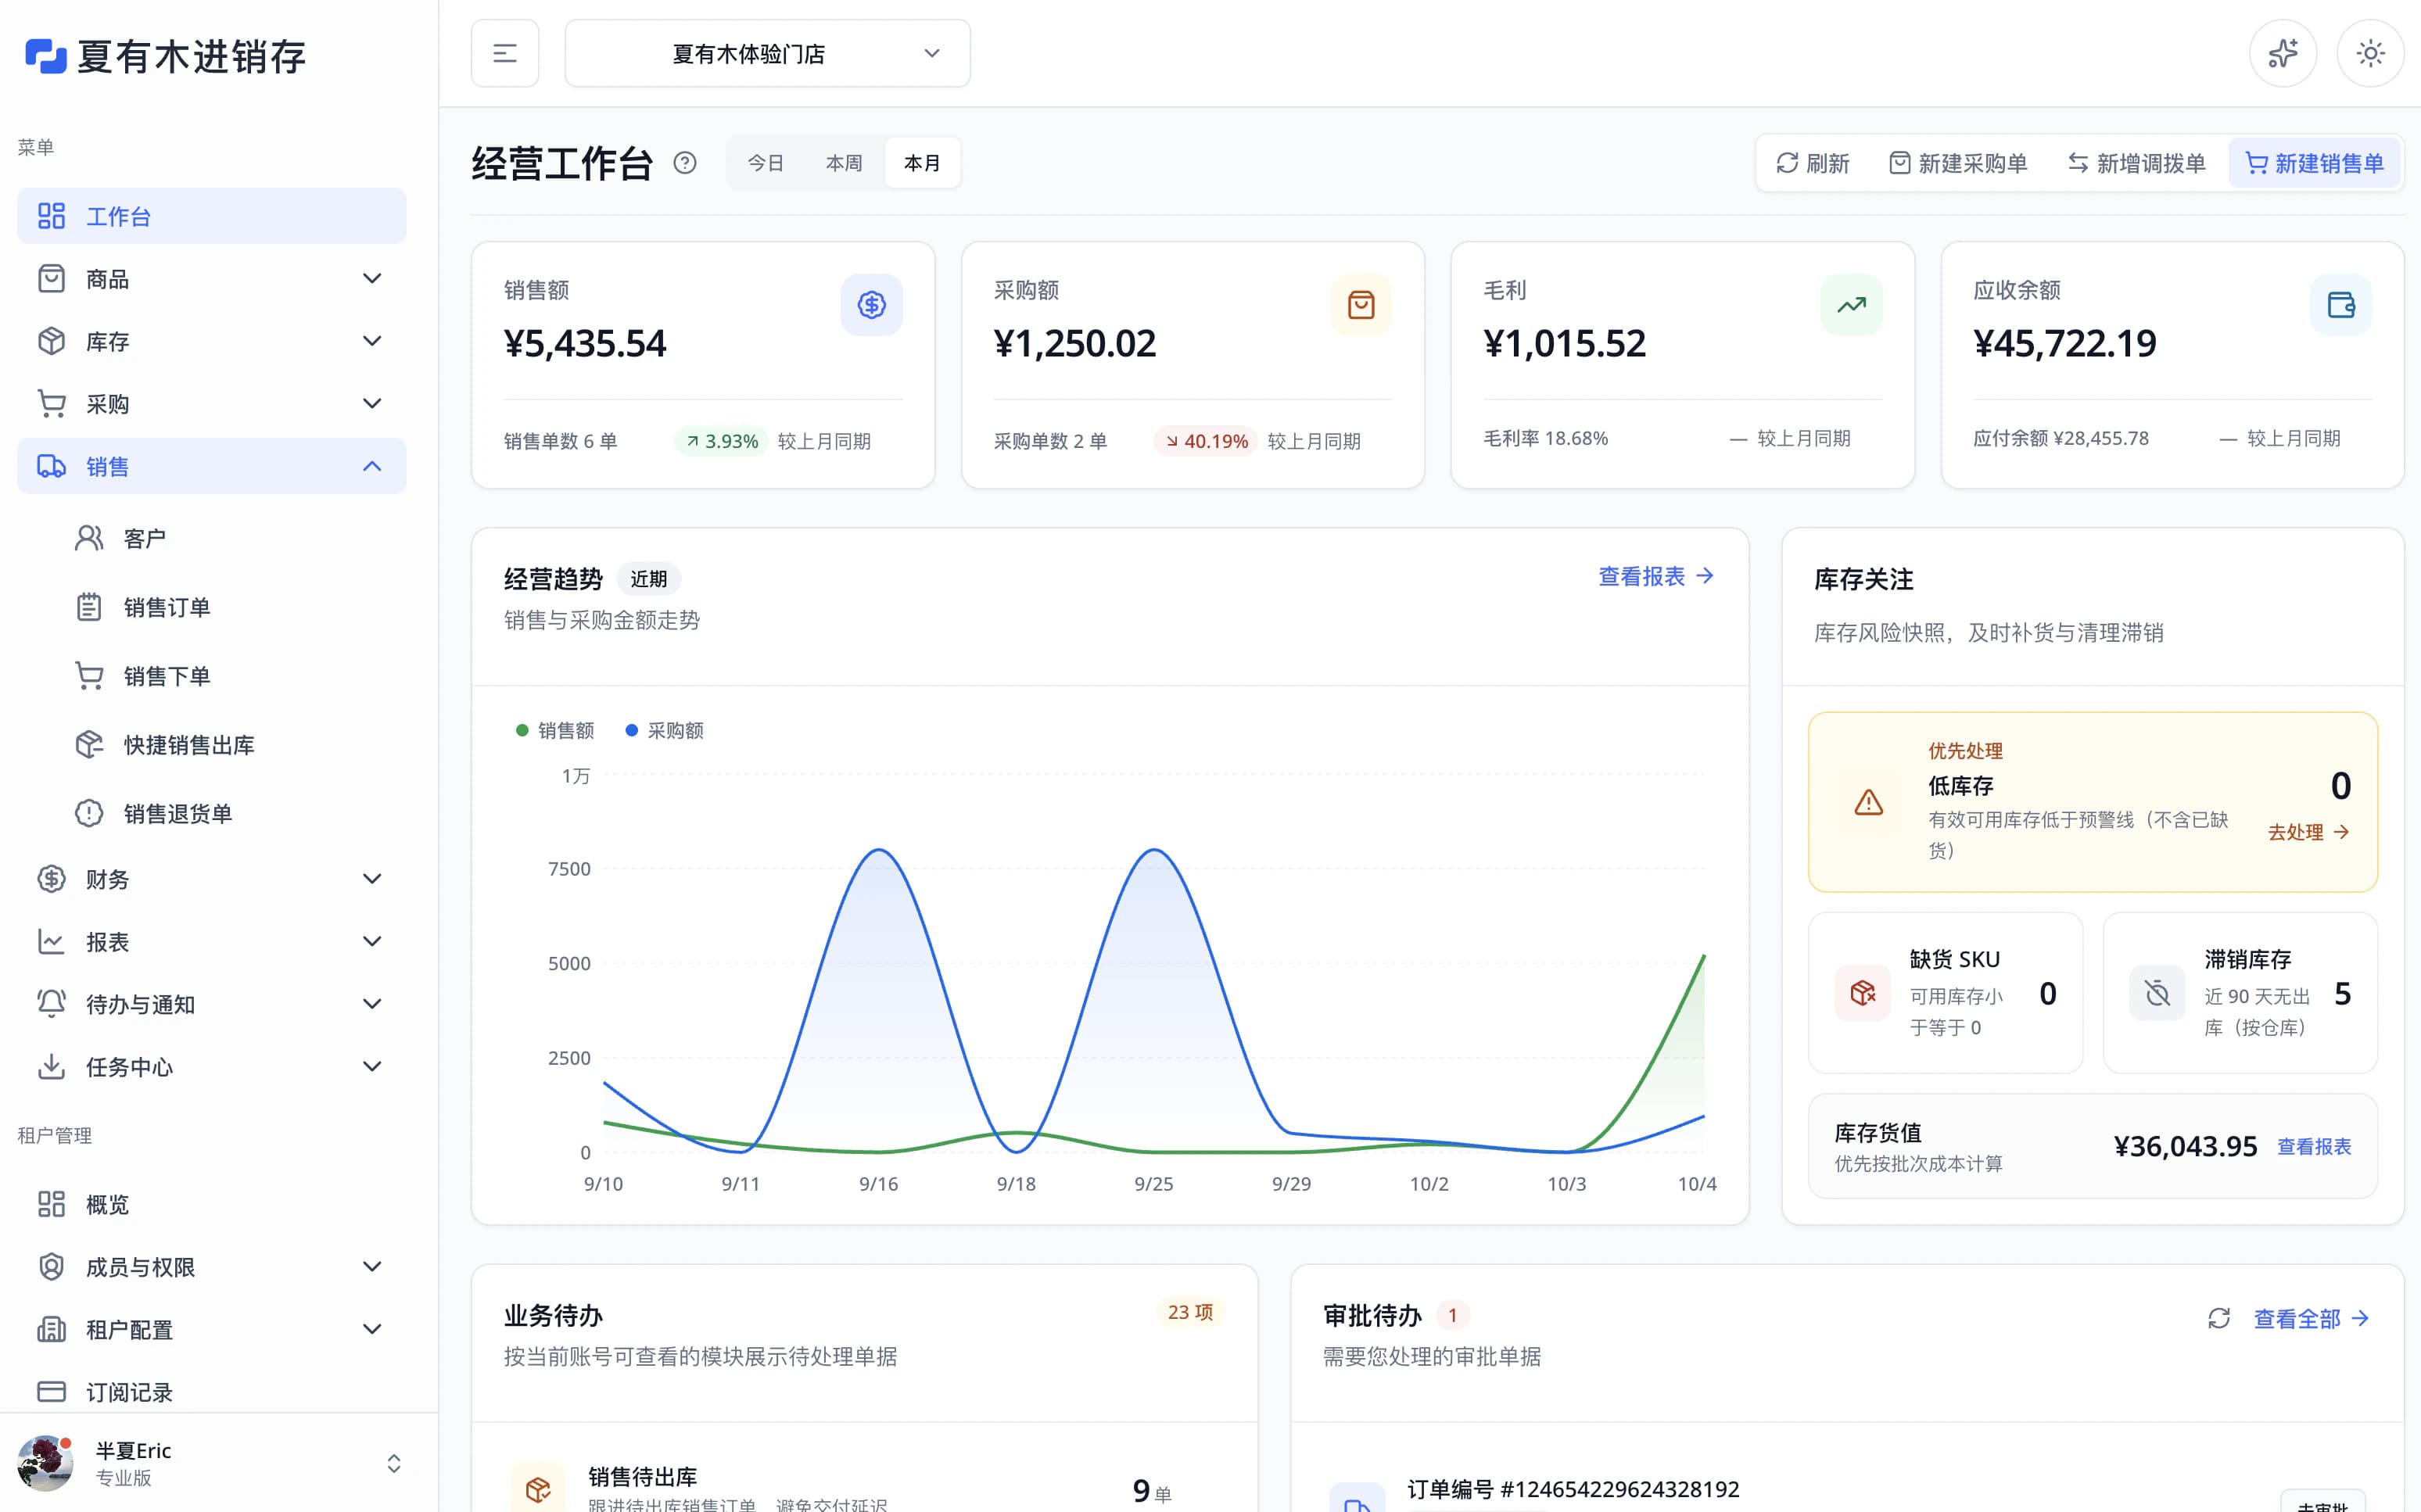Open user account switcher for 半夏Eric
Viewport: 2421px width, 1512px height.
[x=212, y=1463]
